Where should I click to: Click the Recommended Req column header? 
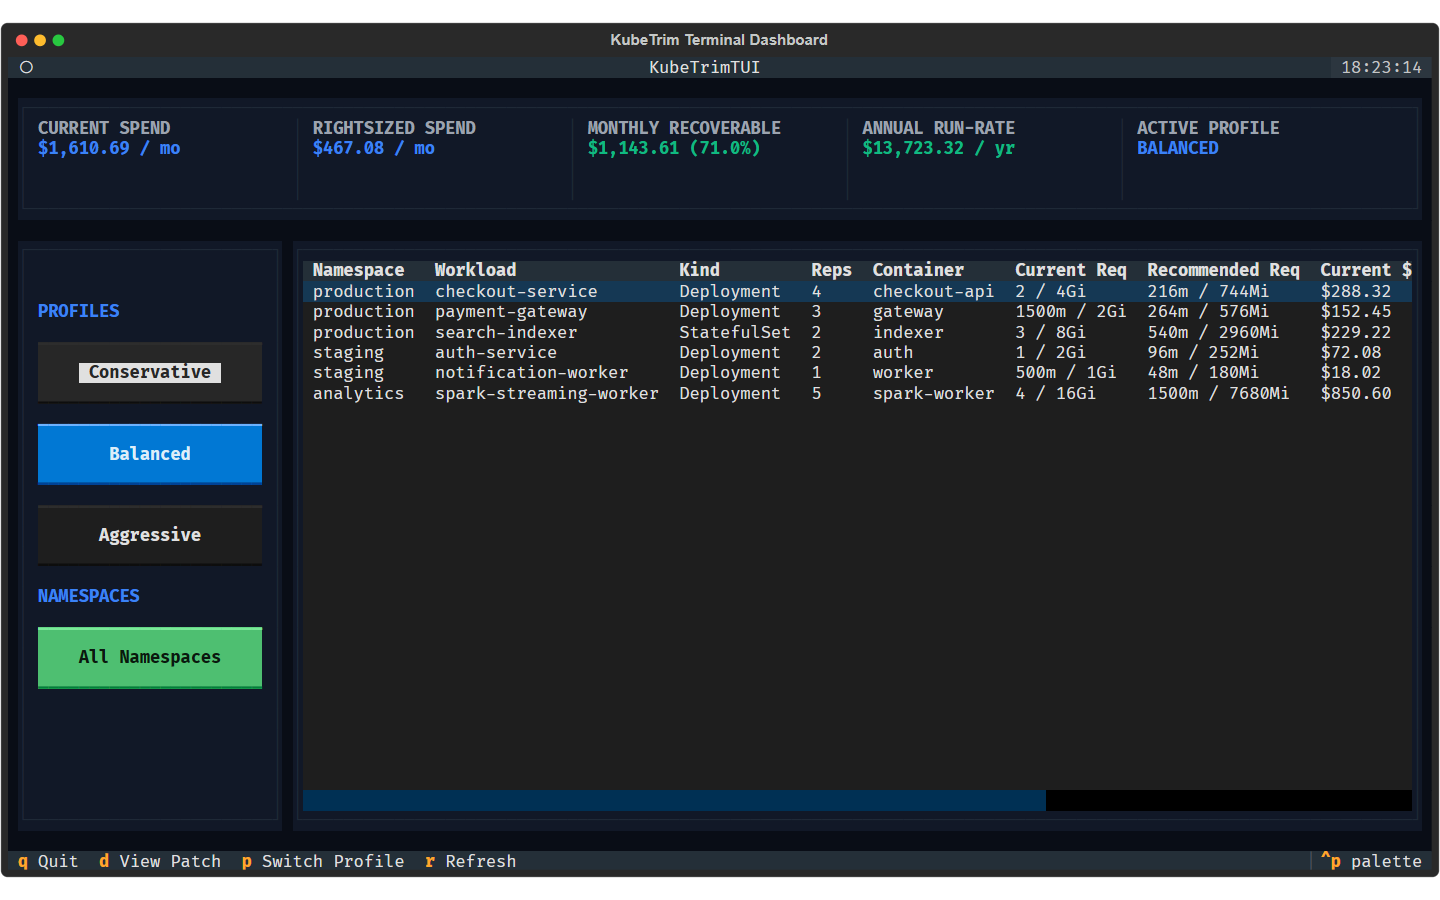tap(1223, 270)
